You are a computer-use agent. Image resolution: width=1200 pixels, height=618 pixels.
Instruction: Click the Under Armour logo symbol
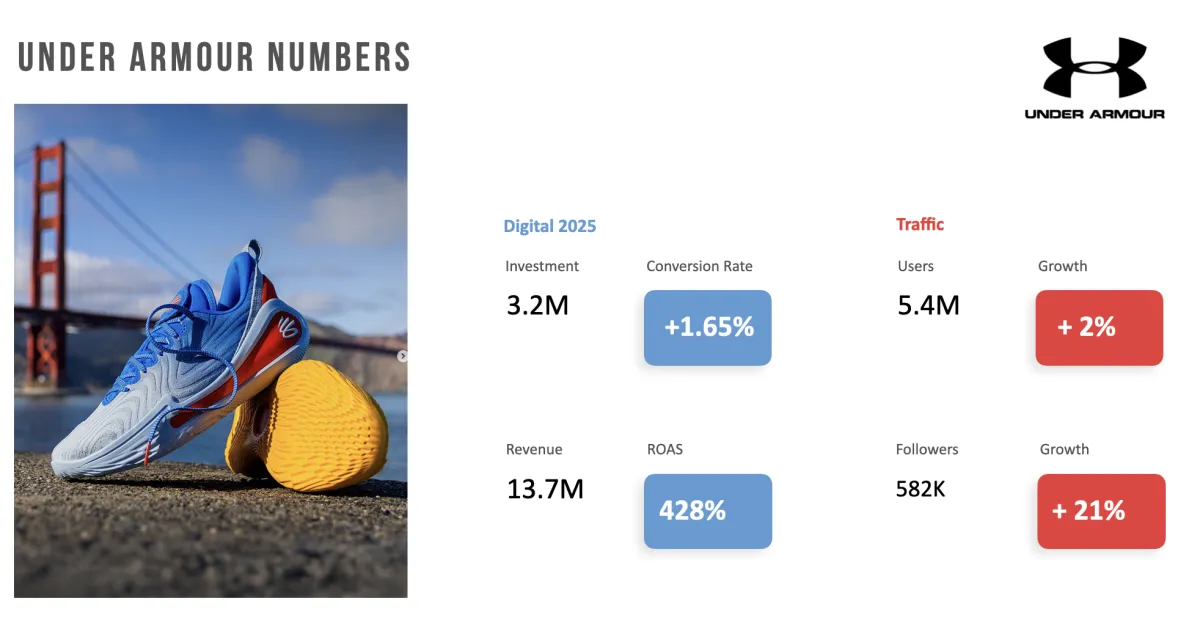pos(1094,67)
